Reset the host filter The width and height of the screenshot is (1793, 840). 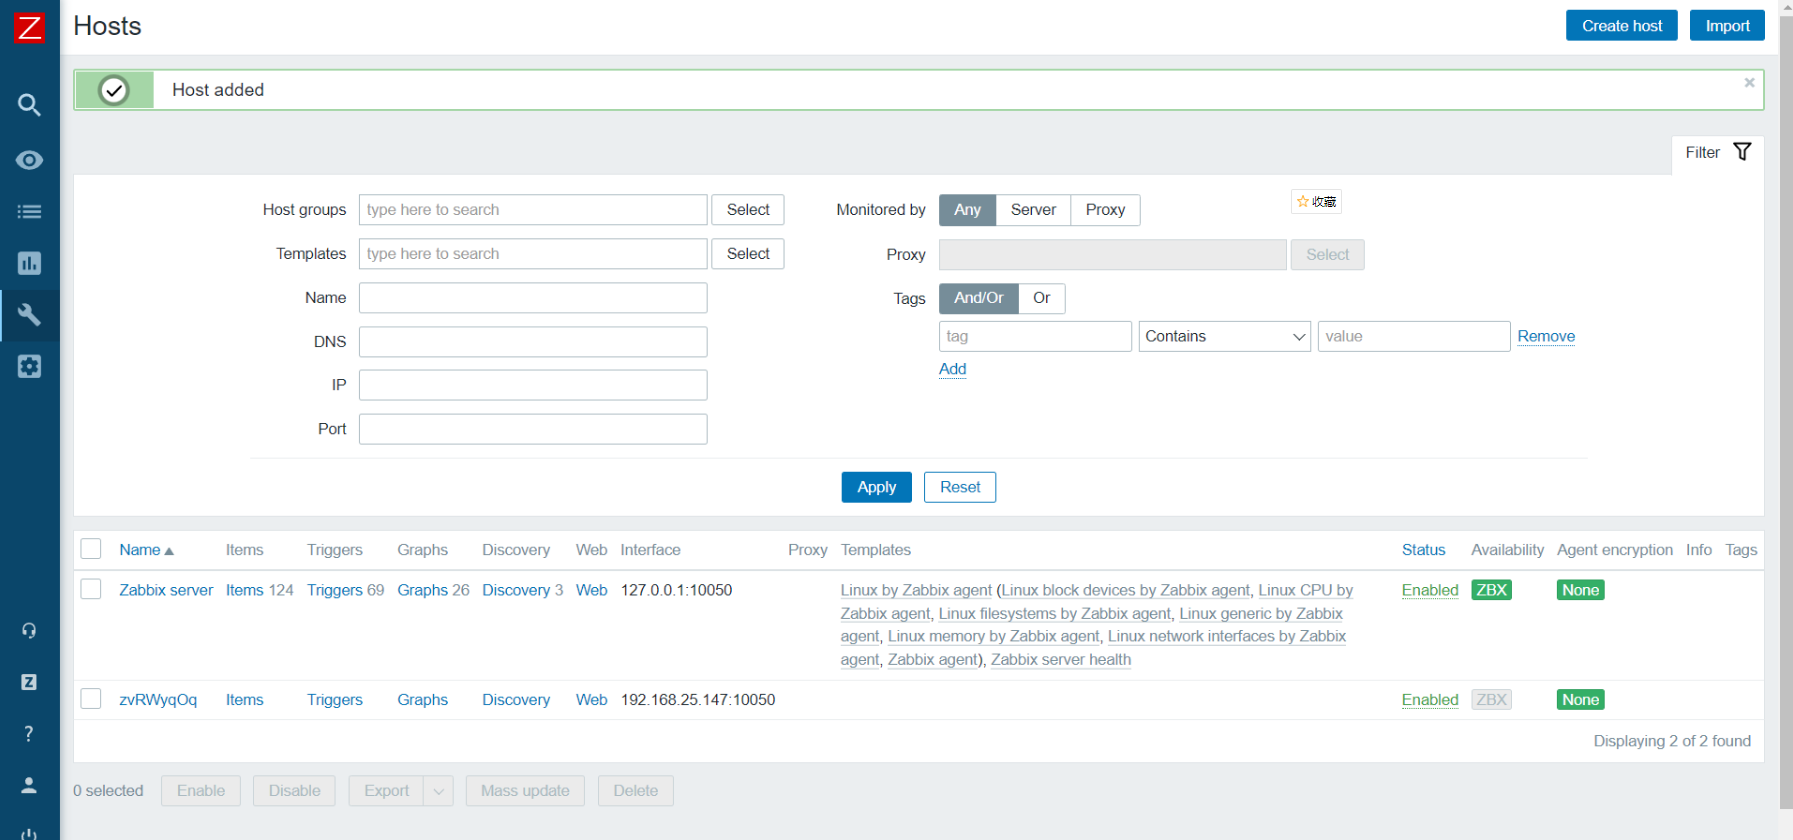960,487
